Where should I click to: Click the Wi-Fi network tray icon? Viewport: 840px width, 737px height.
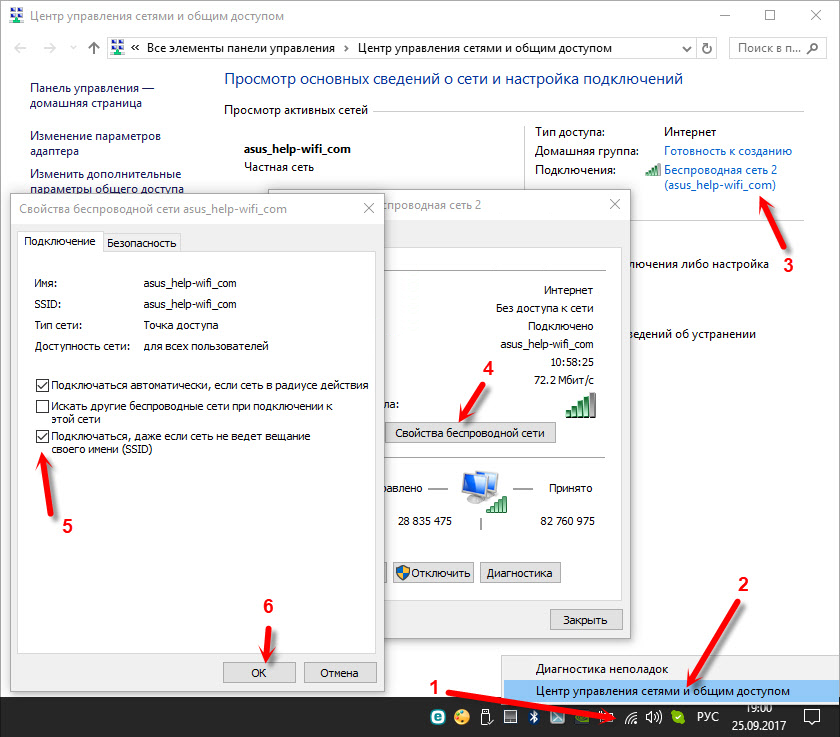point(632,717)
